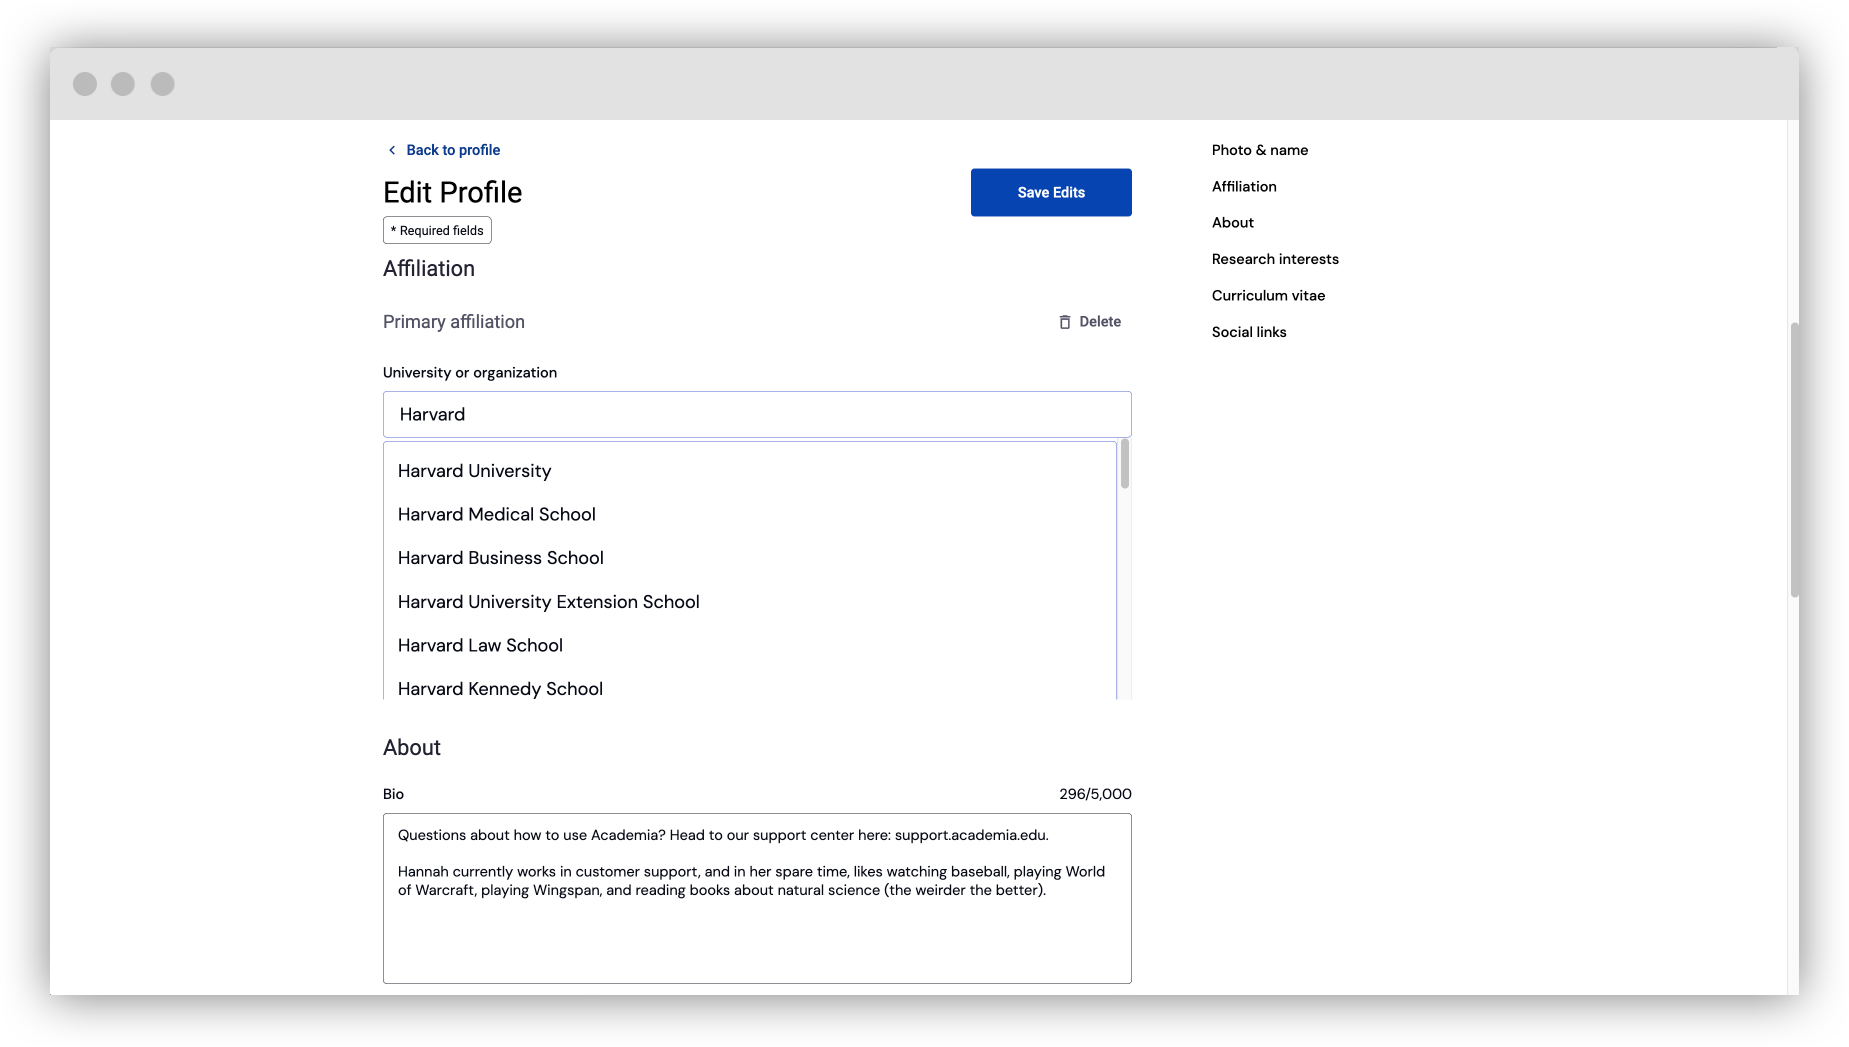Open the Social links section

coord(1249,331)
